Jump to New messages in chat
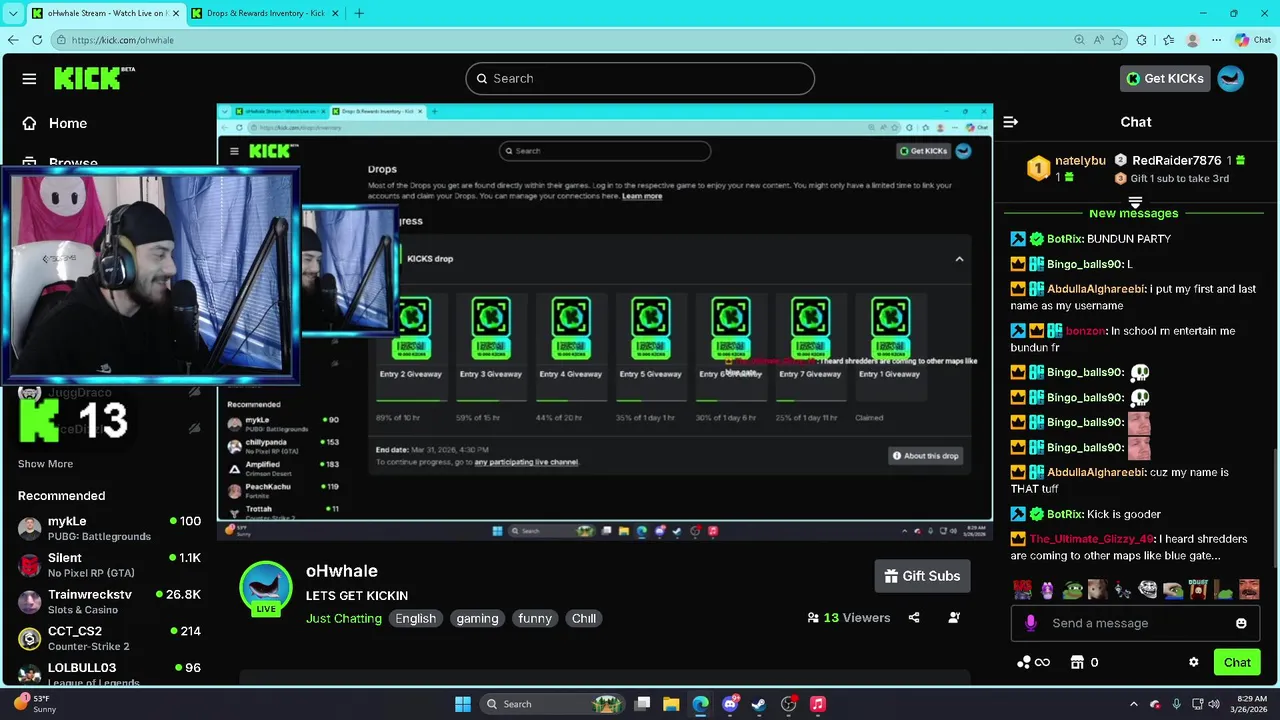This screenshot has height=720, width=1280. point(1133,213)
